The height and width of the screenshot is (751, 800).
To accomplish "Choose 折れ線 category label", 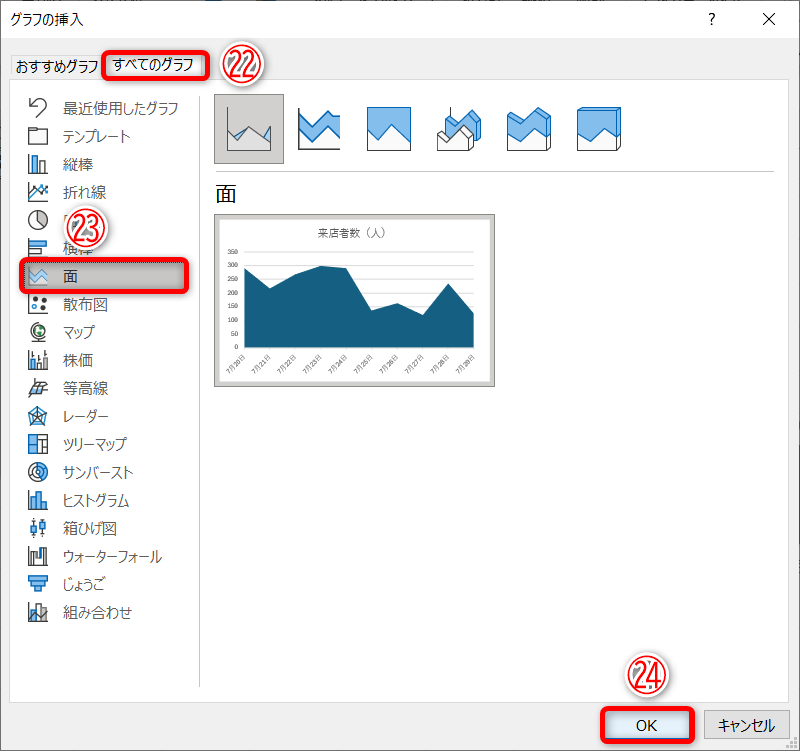I will (85, 192).
